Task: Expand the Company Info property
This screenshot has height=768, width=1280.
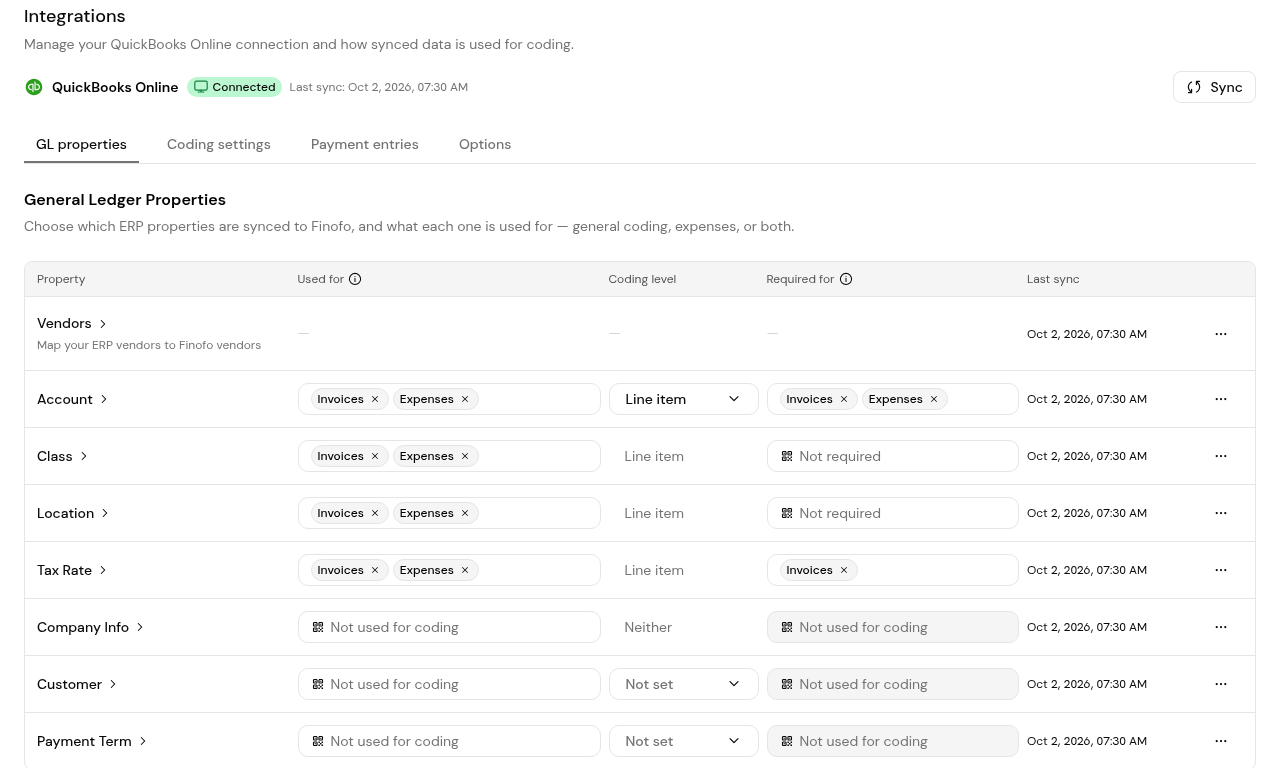Action: coord(91,627)
